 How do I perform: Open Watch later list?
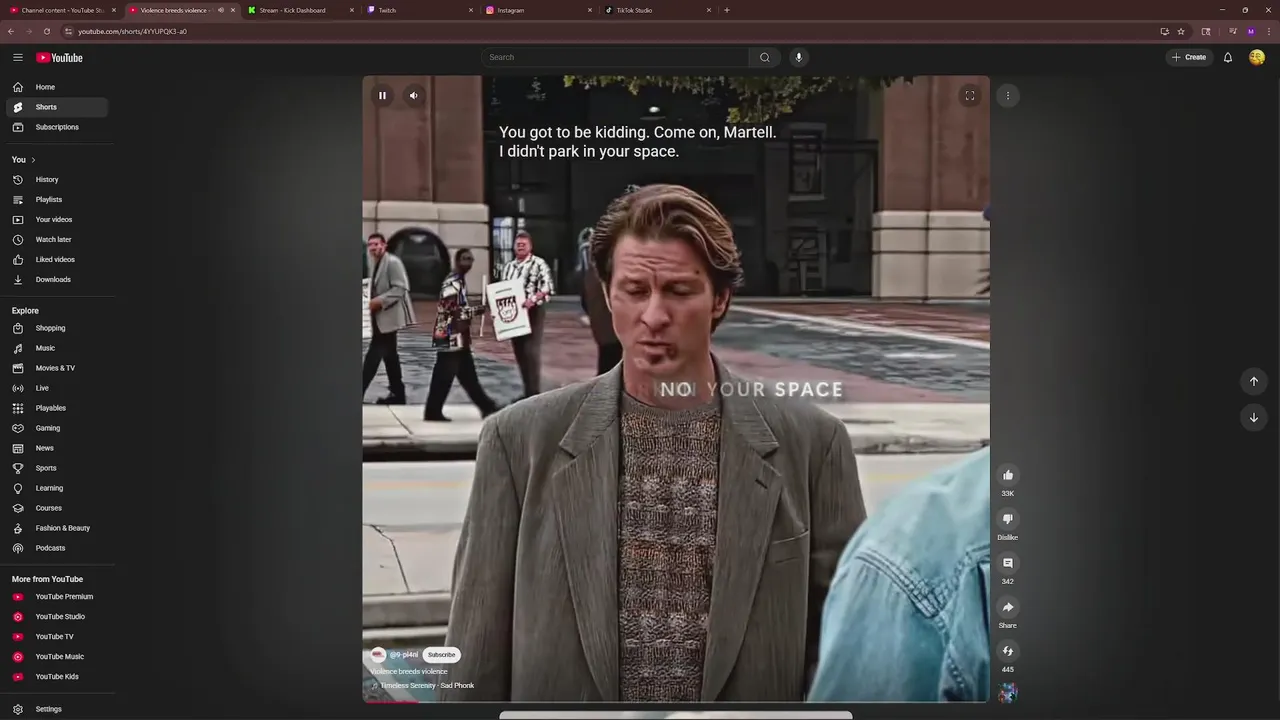pyautogui.click(x=57, y=240)
